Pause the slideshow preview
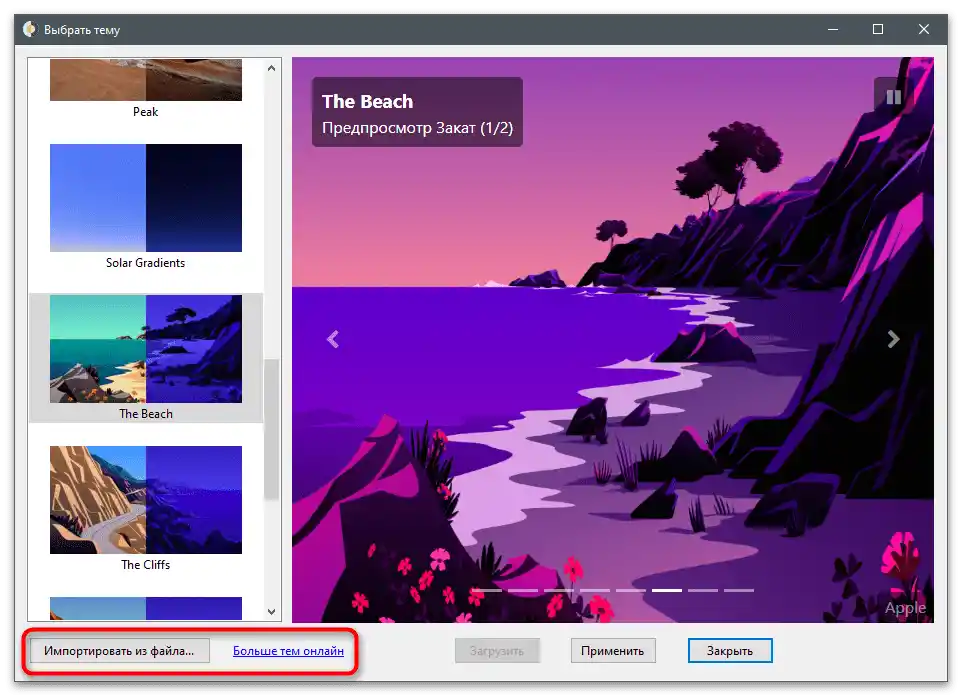The image size is (962, 696). coord(893,96)
